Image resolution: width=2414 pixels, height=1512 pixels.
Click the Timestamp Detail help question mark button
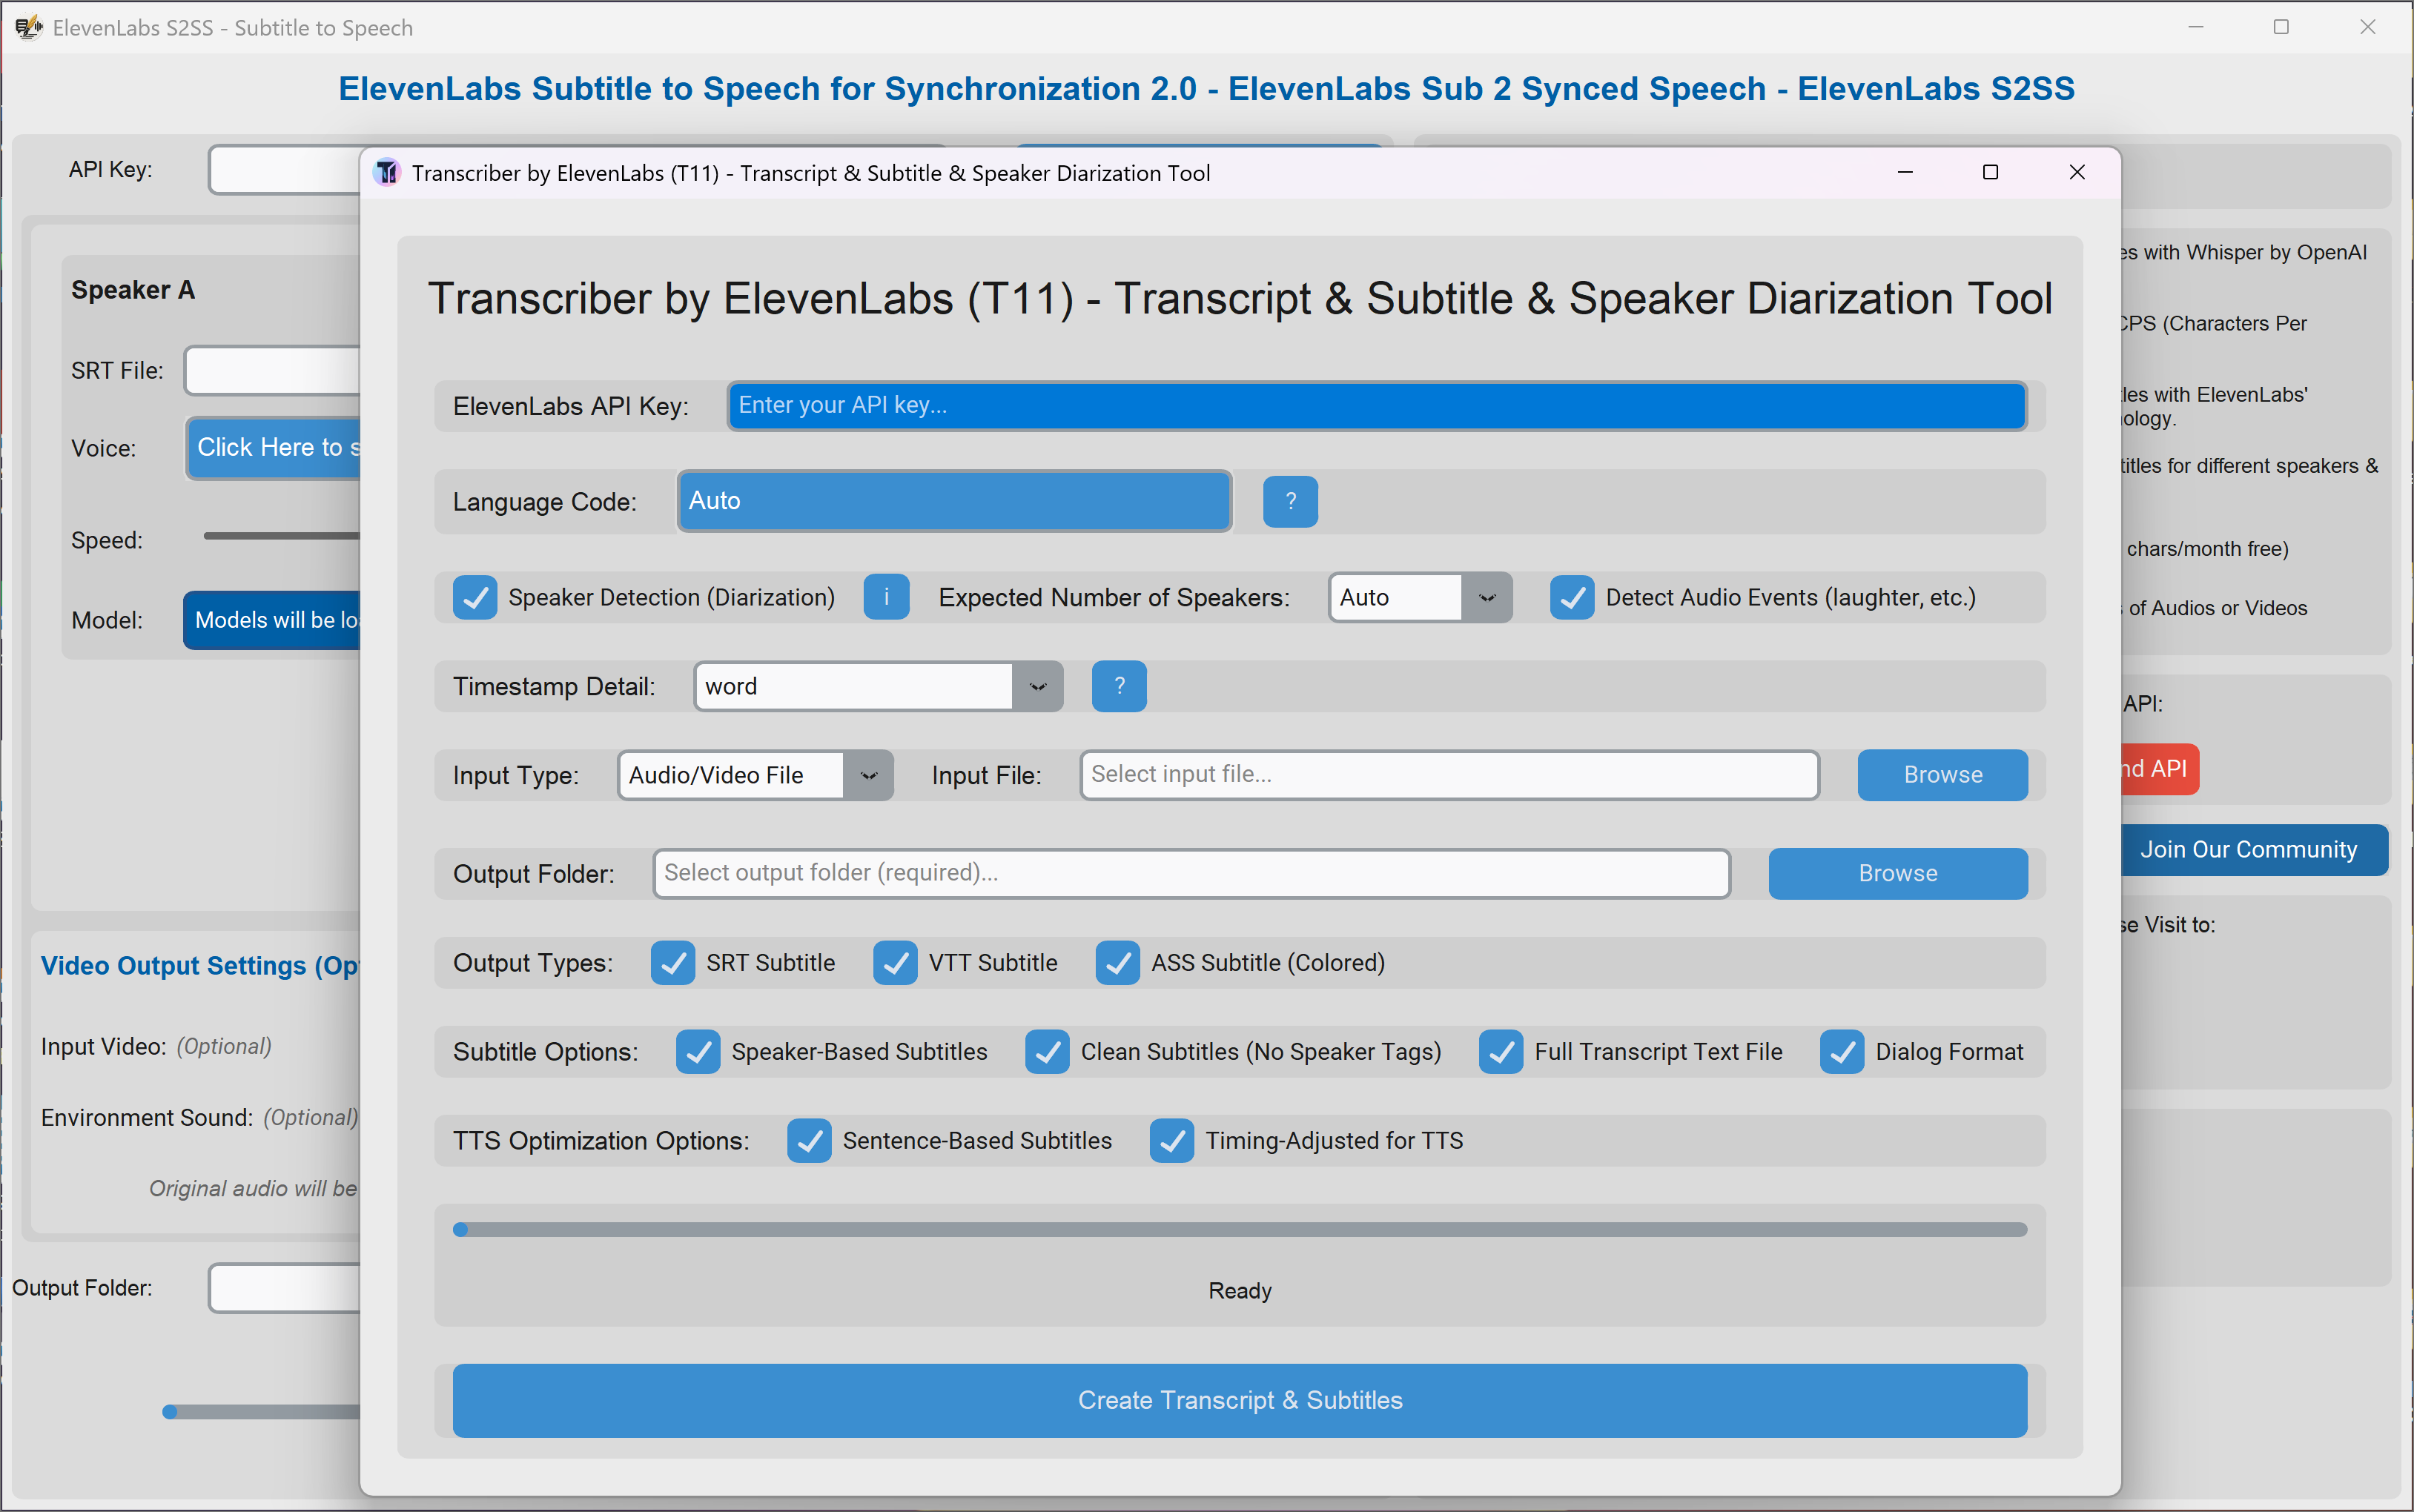tap(1119, 686)
